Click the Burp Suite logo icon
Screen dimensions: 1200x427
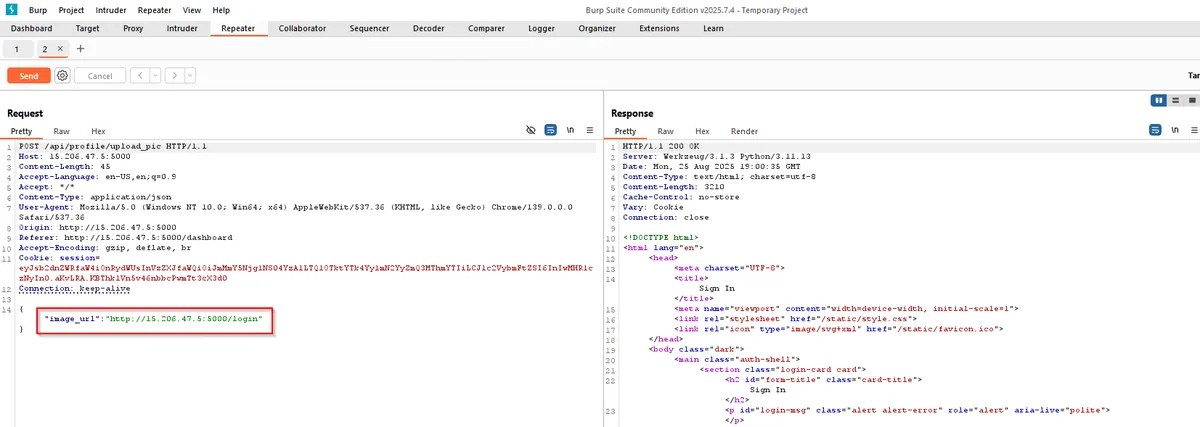[x=13, y=9]
